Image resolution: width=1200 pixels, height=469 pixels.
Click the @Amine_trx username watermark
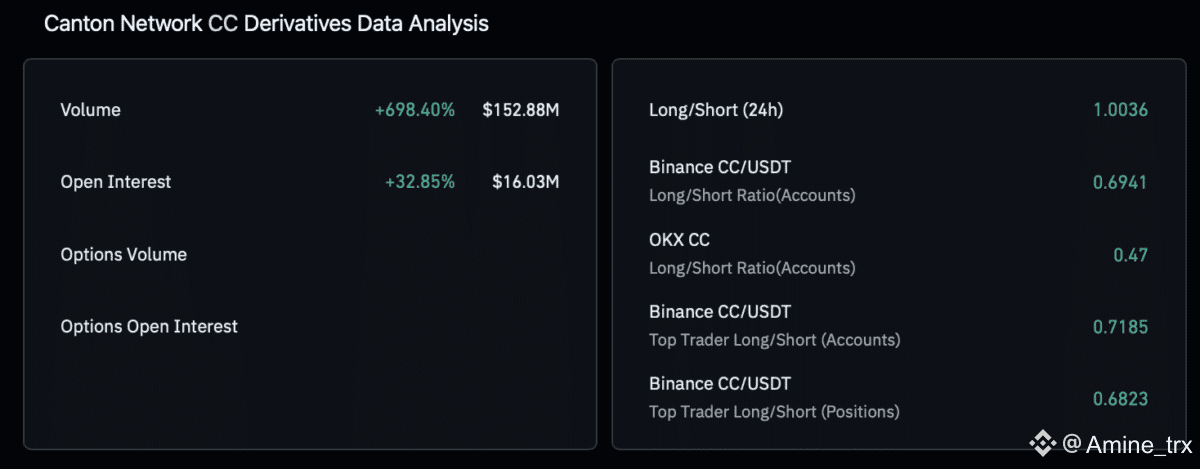tap(1127, 443)
